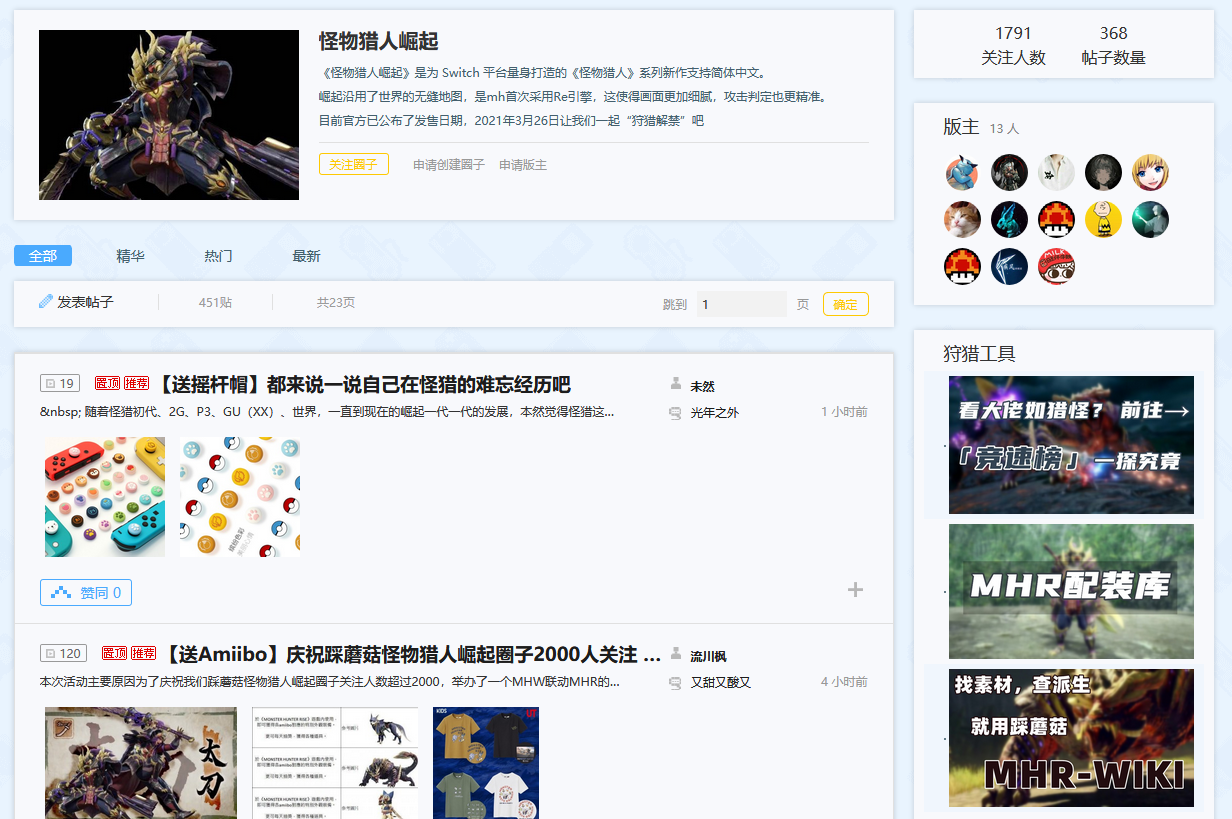Click the 版主 13 人 heading

click(x=981, y=127)
